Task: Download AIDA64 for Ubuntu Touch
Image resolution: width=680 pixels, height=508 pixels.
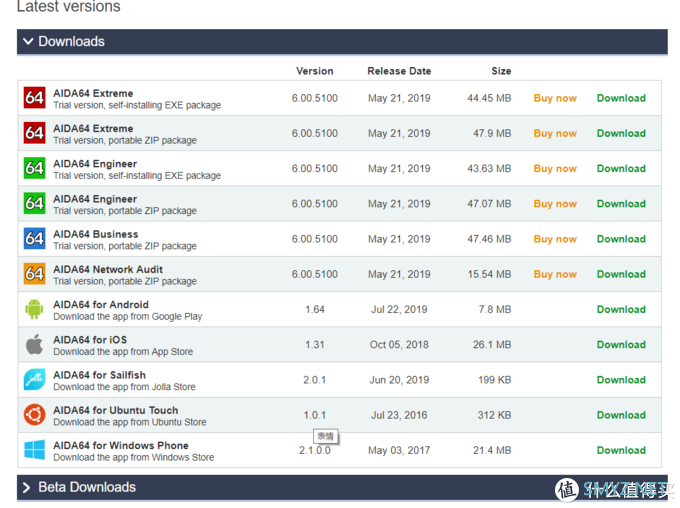Action: [x=621, y=415]
